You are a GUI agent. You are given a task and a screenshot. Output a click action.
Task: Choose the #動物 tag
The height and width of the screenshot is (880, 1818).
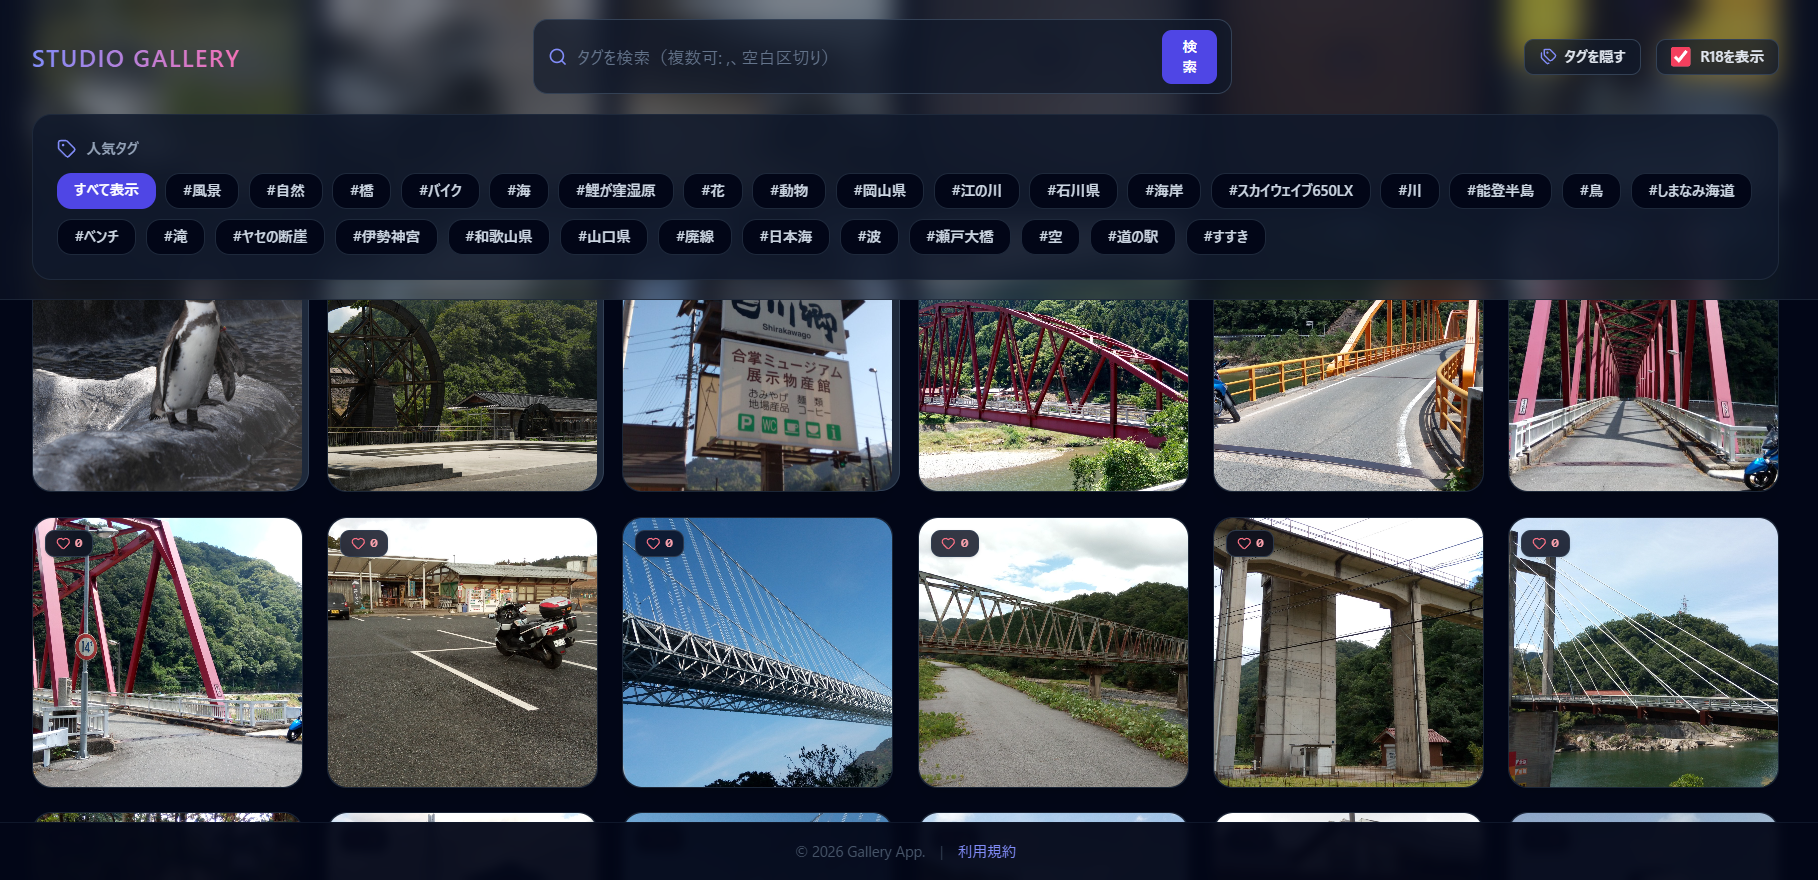[x=789, y=190]
